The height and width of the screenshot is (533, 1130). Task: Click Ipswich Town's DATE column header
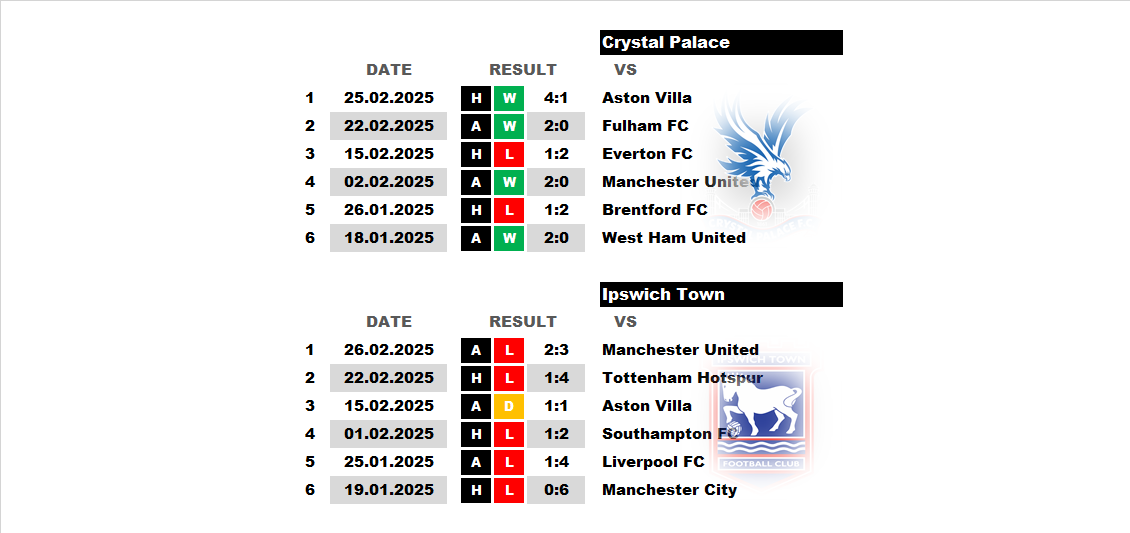coord(389,322)
